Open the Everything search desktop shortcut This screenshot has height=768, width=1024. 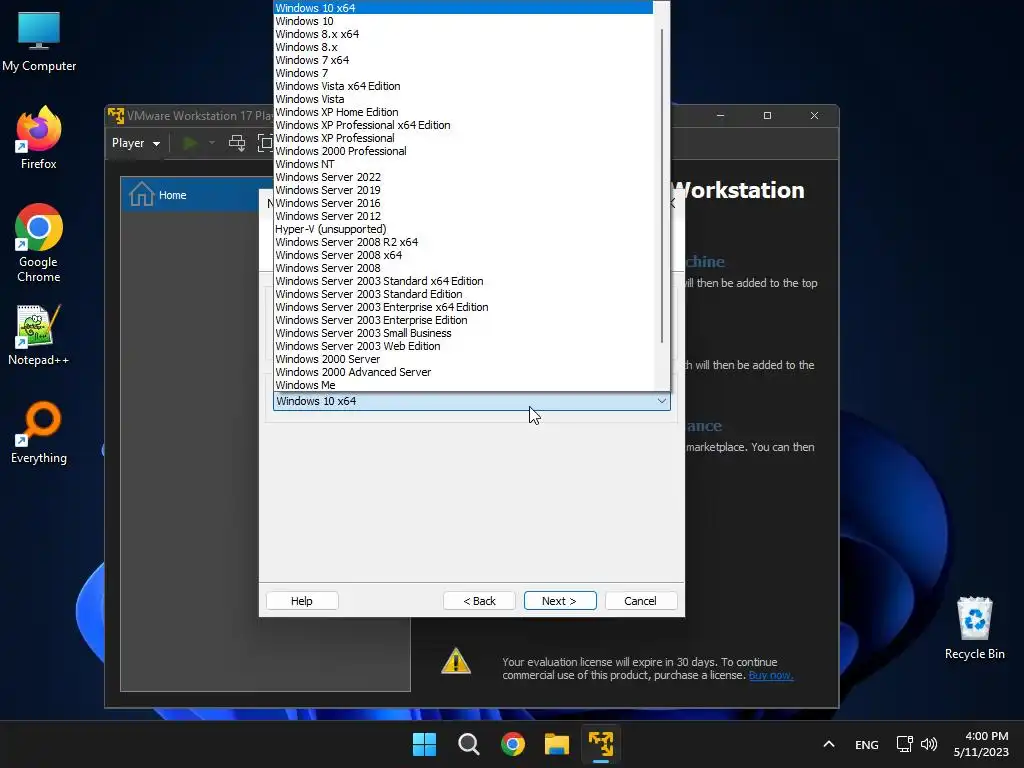(x=39, y=433)
